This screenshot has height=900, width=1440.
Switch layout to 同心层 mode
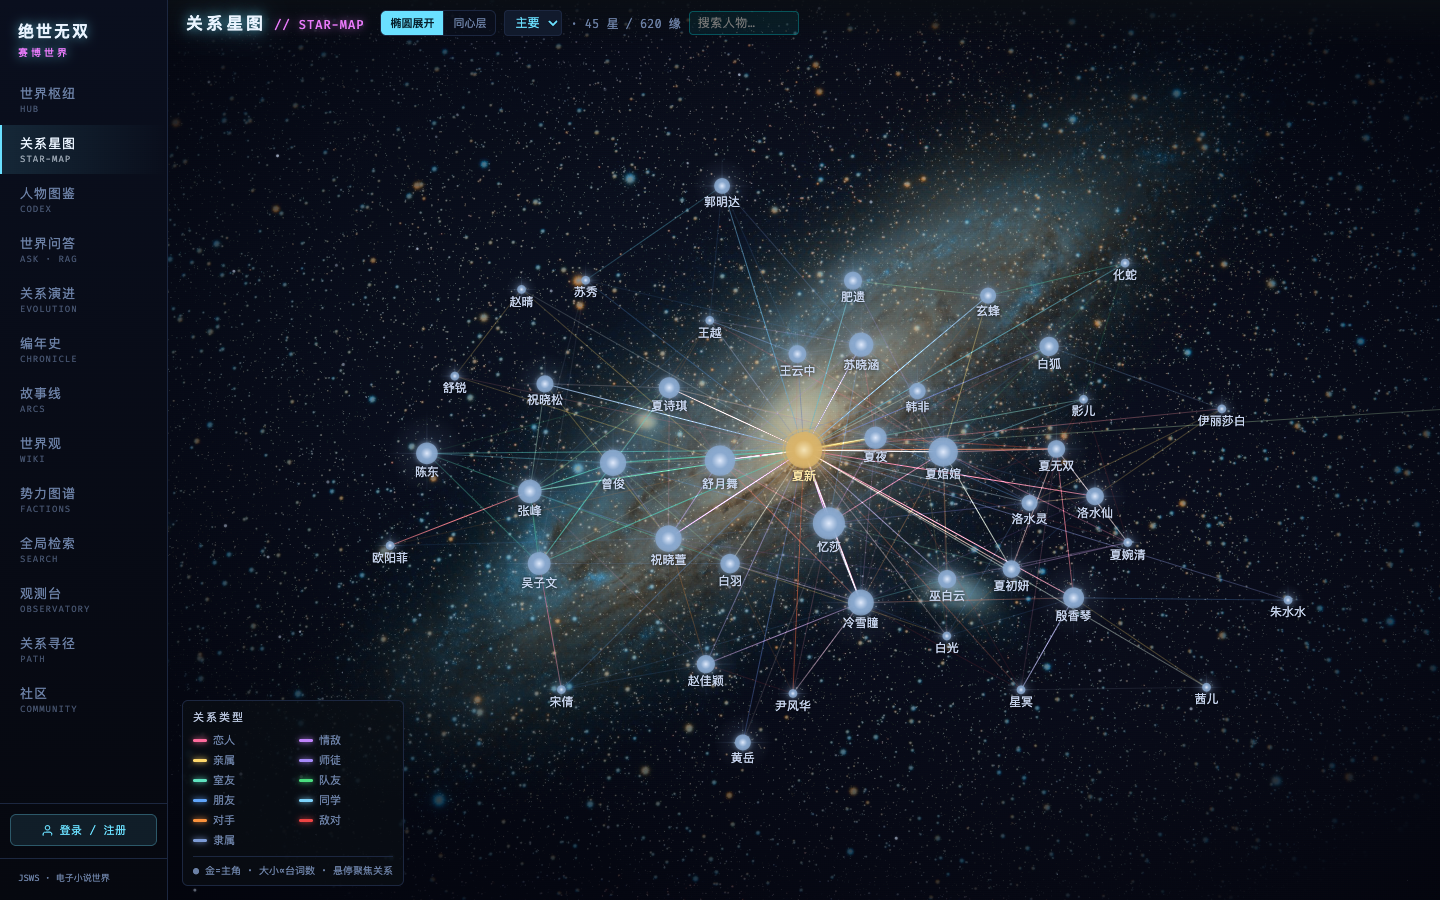(469, 23)
